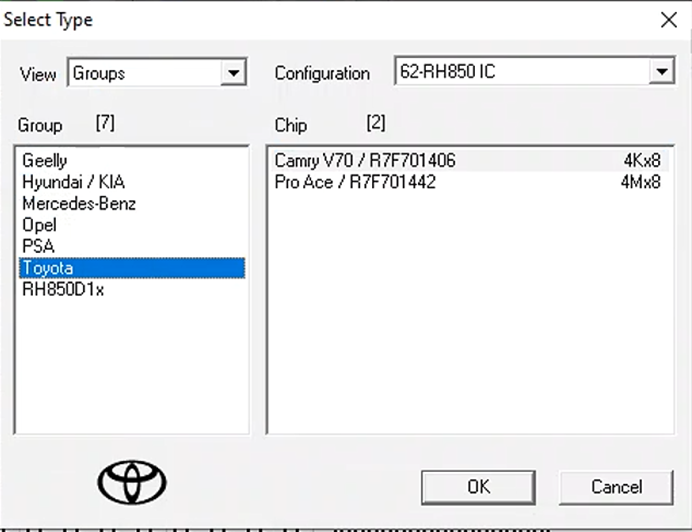Expand the Configuration dropdown arrow
The height and width of the screenshot is (532, 692).
661,72
